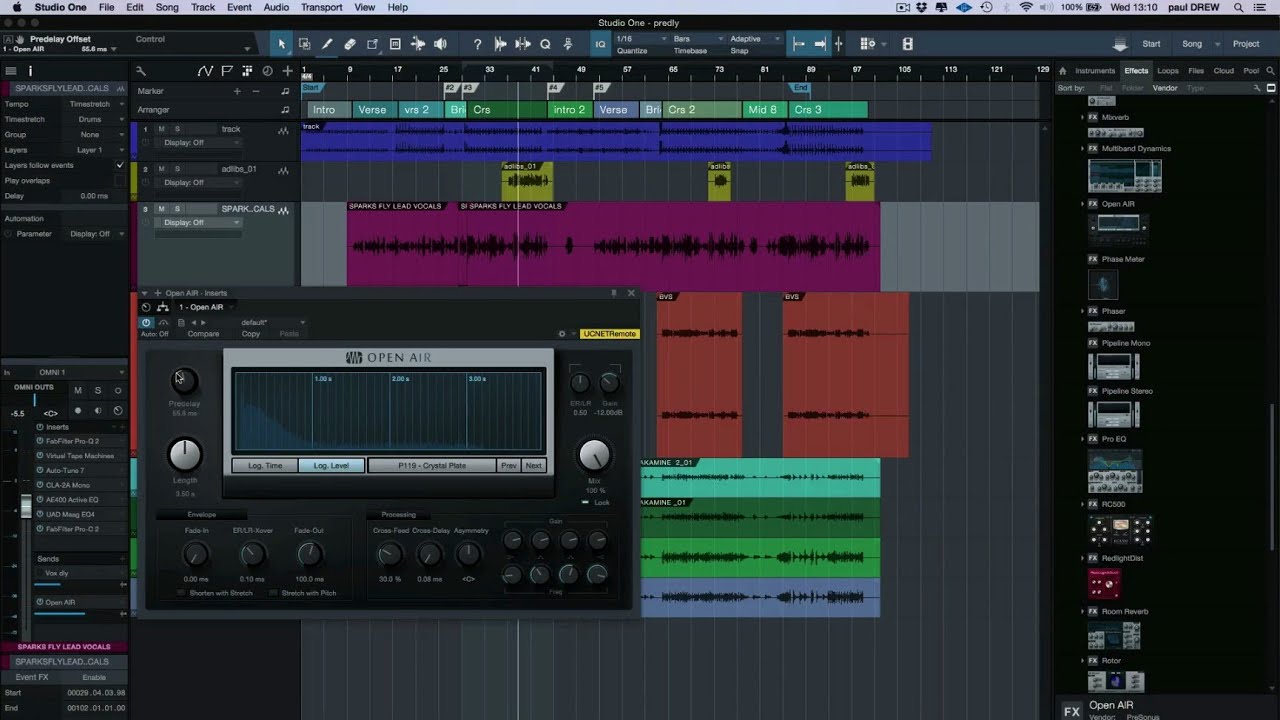Open the preset 'default' dropdown in Open AIR
Image resolution: width=1280 pixels, height=720 pixels.
pyautogui.click(x=272, y=322)
